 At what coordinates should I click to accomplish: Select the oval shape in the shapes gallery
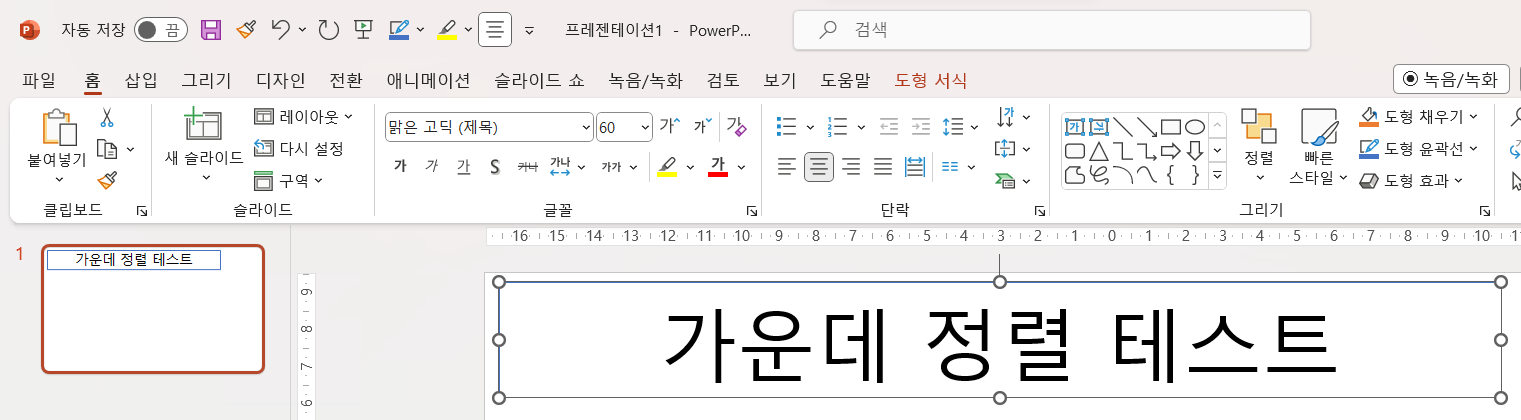(1195, 127)
